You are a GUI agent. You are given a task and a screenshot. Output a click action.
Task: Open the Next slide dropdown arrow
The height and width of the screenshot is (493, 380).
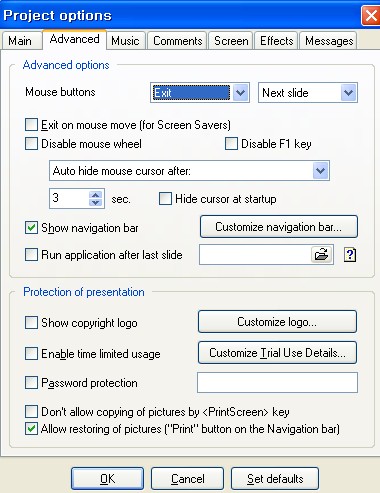(349, 93)
